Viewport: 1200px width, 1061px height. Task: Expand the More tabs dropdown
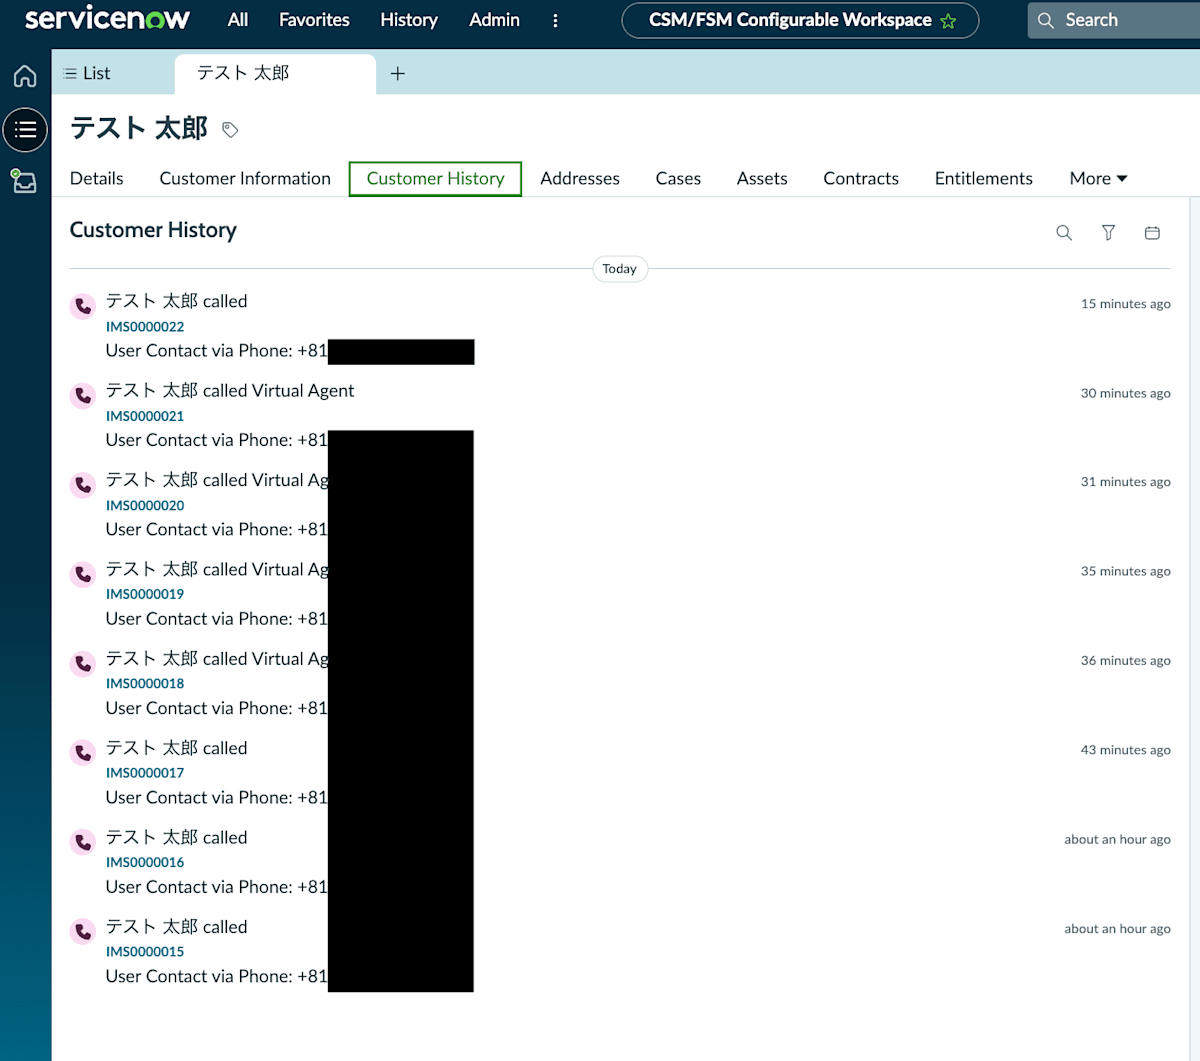(1098, 179)
